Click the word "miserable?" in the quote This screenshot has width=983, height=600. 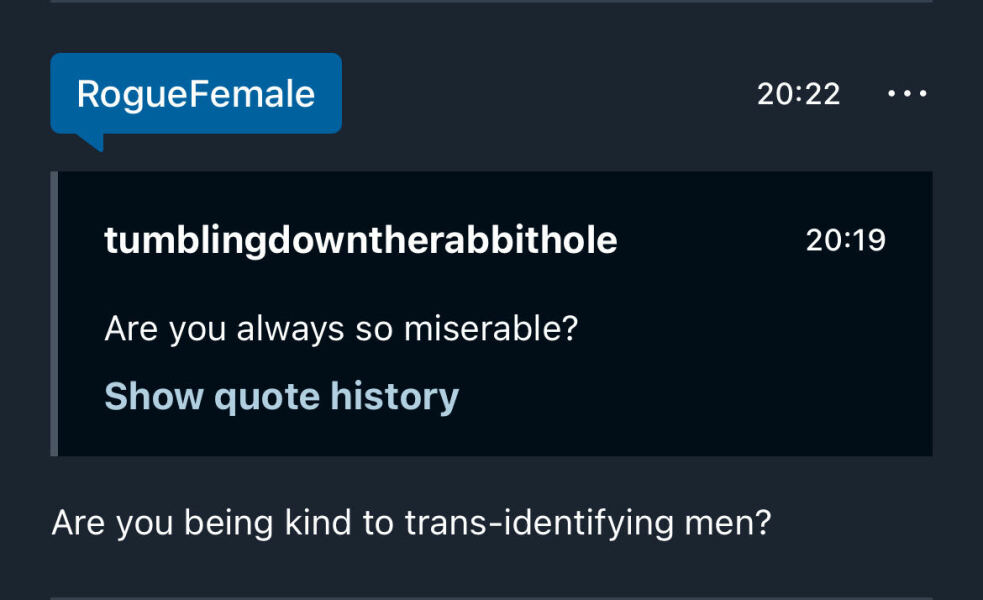tap(491, 328)
